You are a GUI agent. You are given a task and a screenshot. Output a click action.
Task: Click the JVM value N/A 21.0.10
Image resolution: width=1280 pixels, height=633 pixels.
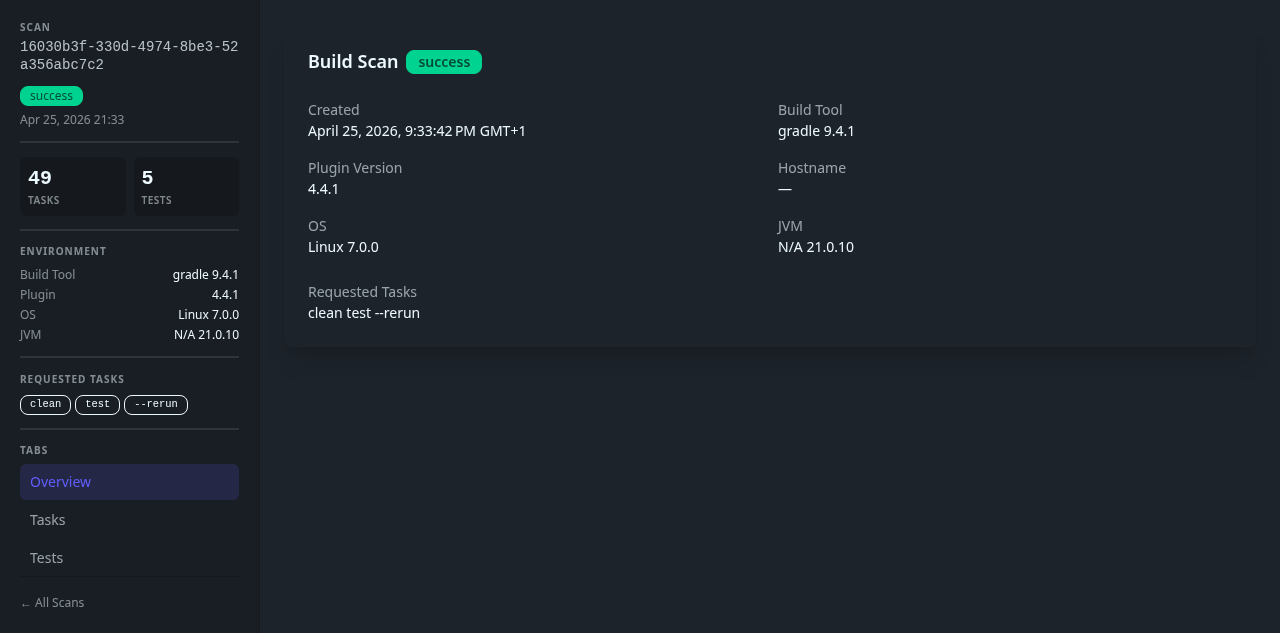[x=816, y=246]
